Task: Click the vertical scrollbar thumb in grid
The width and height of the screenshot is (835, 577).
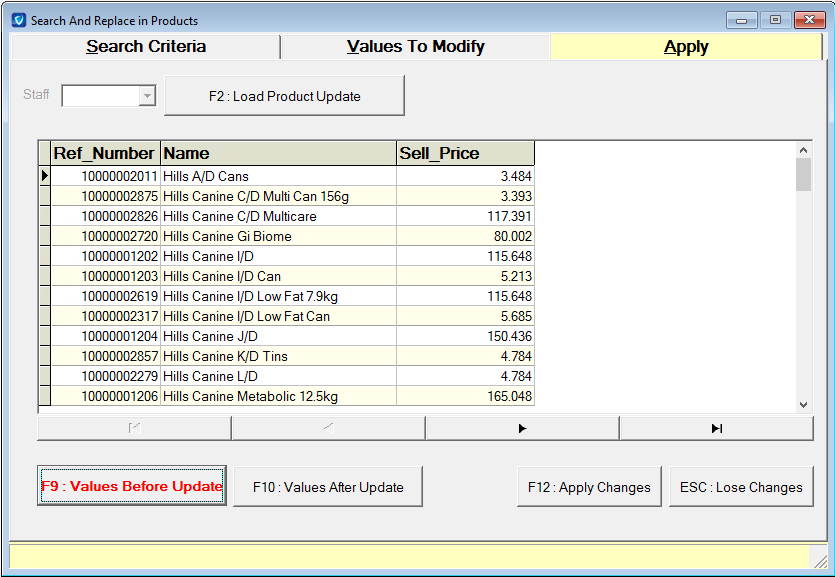Action: click(804, 175)
